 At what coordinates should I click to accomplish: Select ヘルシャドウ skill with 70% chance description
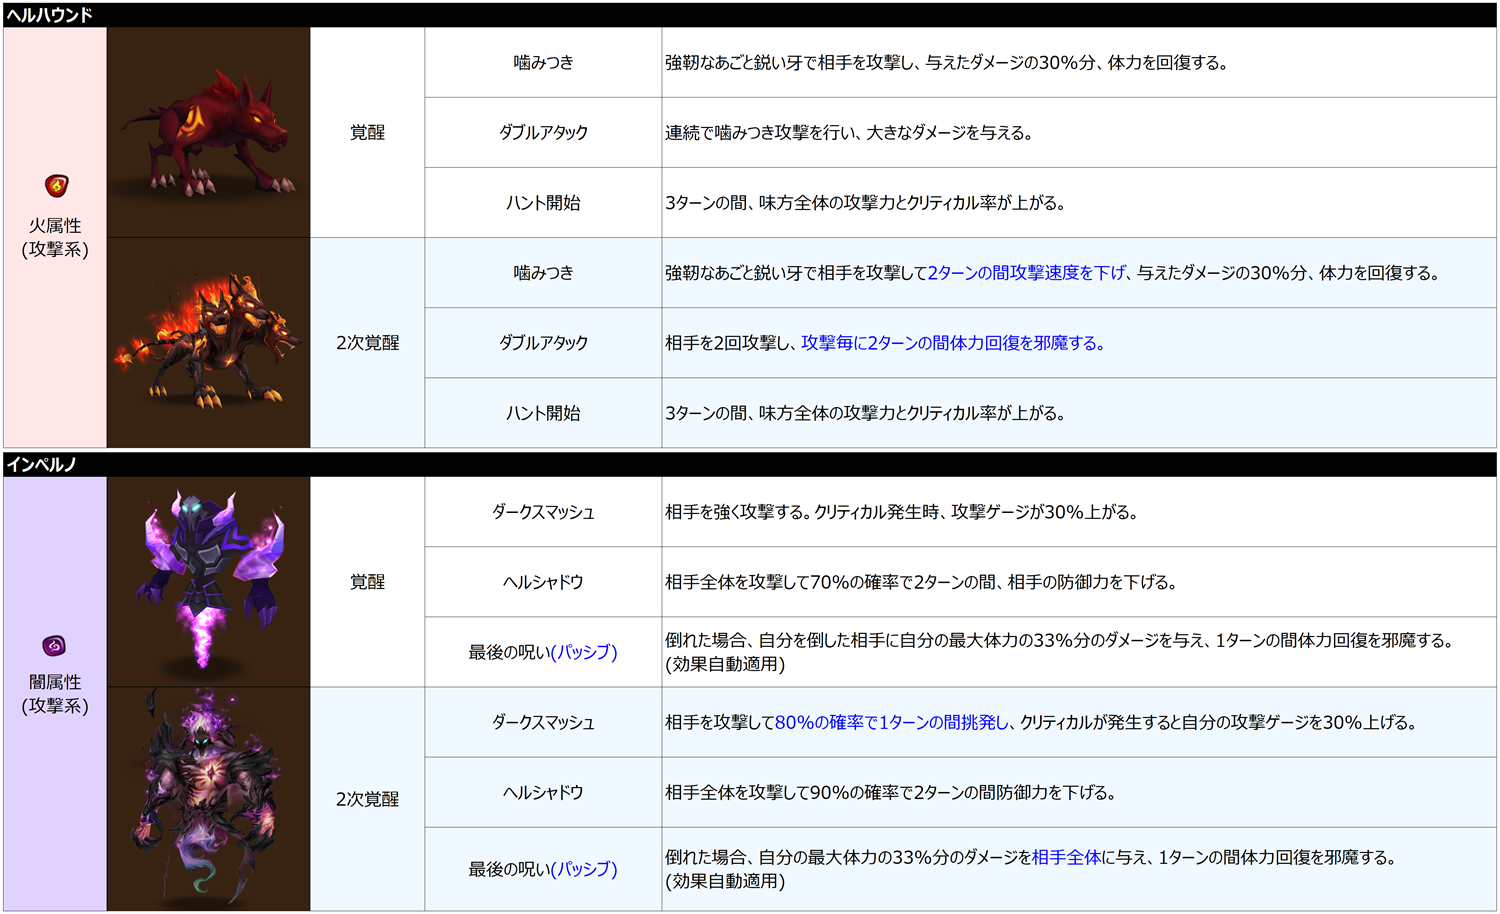point(543,582)
